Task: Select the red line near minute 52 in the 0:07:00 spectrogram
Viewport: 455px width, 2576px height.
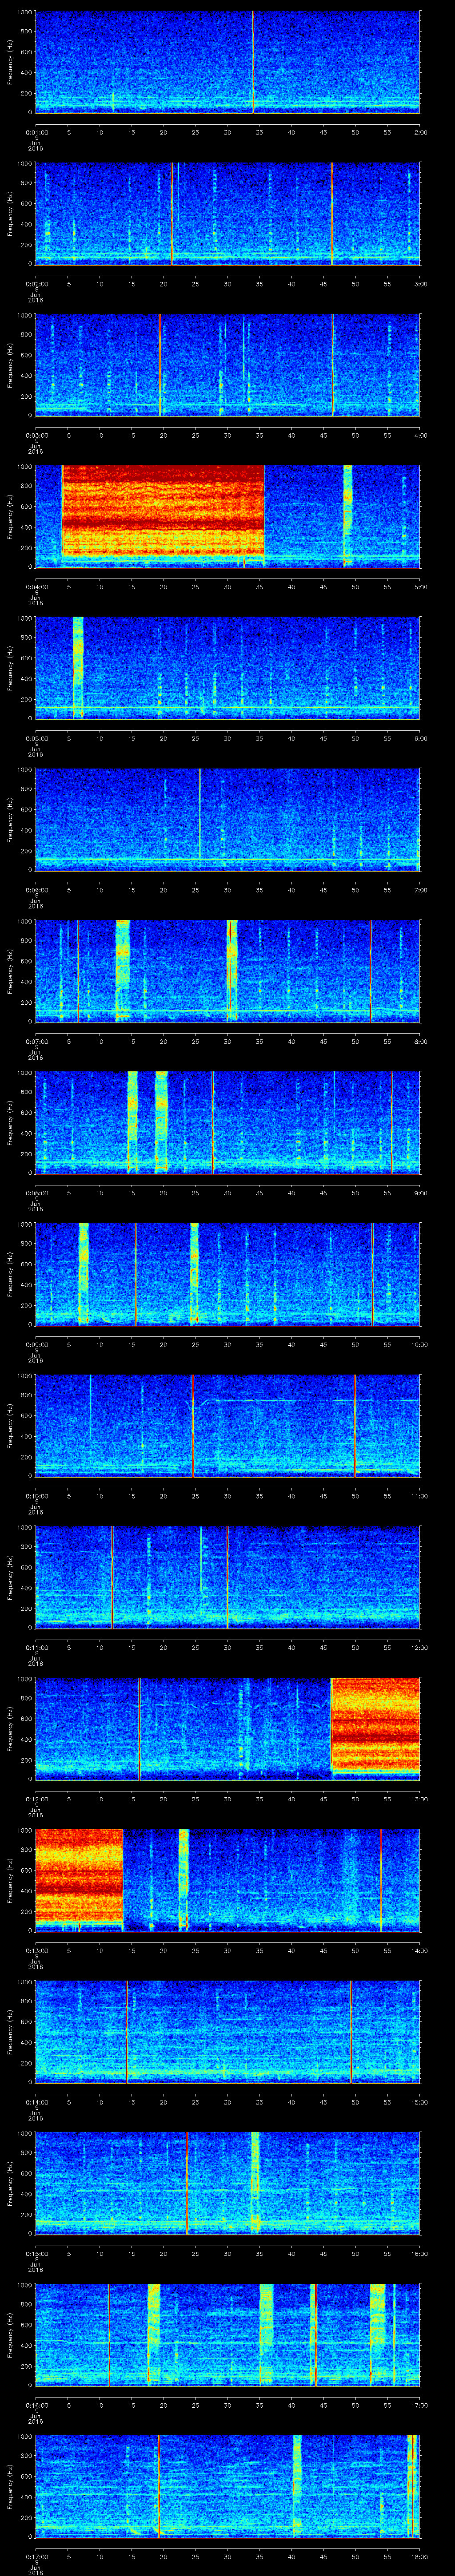Action: (371, 971)
